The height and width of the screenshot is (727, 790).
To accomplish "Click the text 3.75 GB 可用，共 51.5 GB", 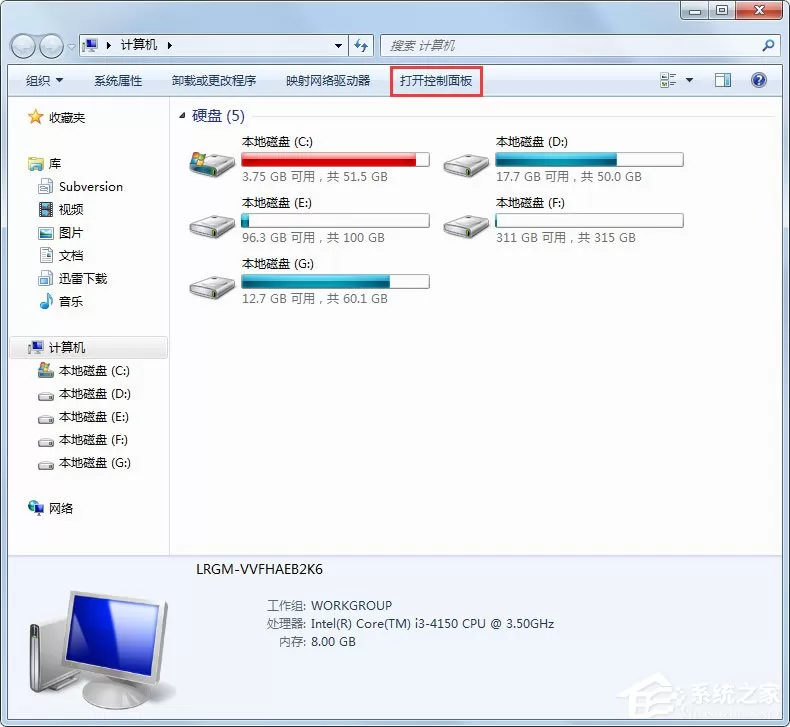I will 314,177.
